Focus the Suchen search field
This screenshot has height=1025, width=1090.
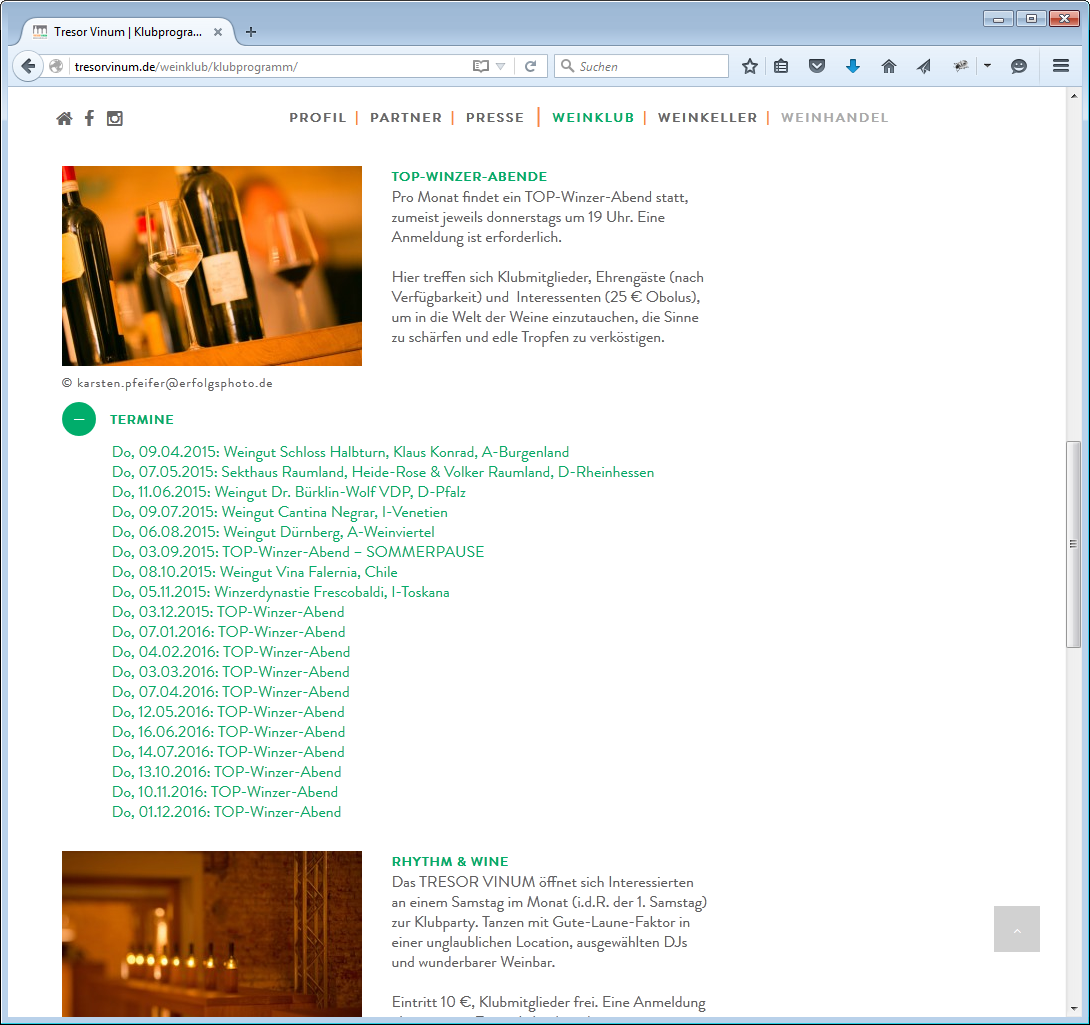tap(642, 66)
